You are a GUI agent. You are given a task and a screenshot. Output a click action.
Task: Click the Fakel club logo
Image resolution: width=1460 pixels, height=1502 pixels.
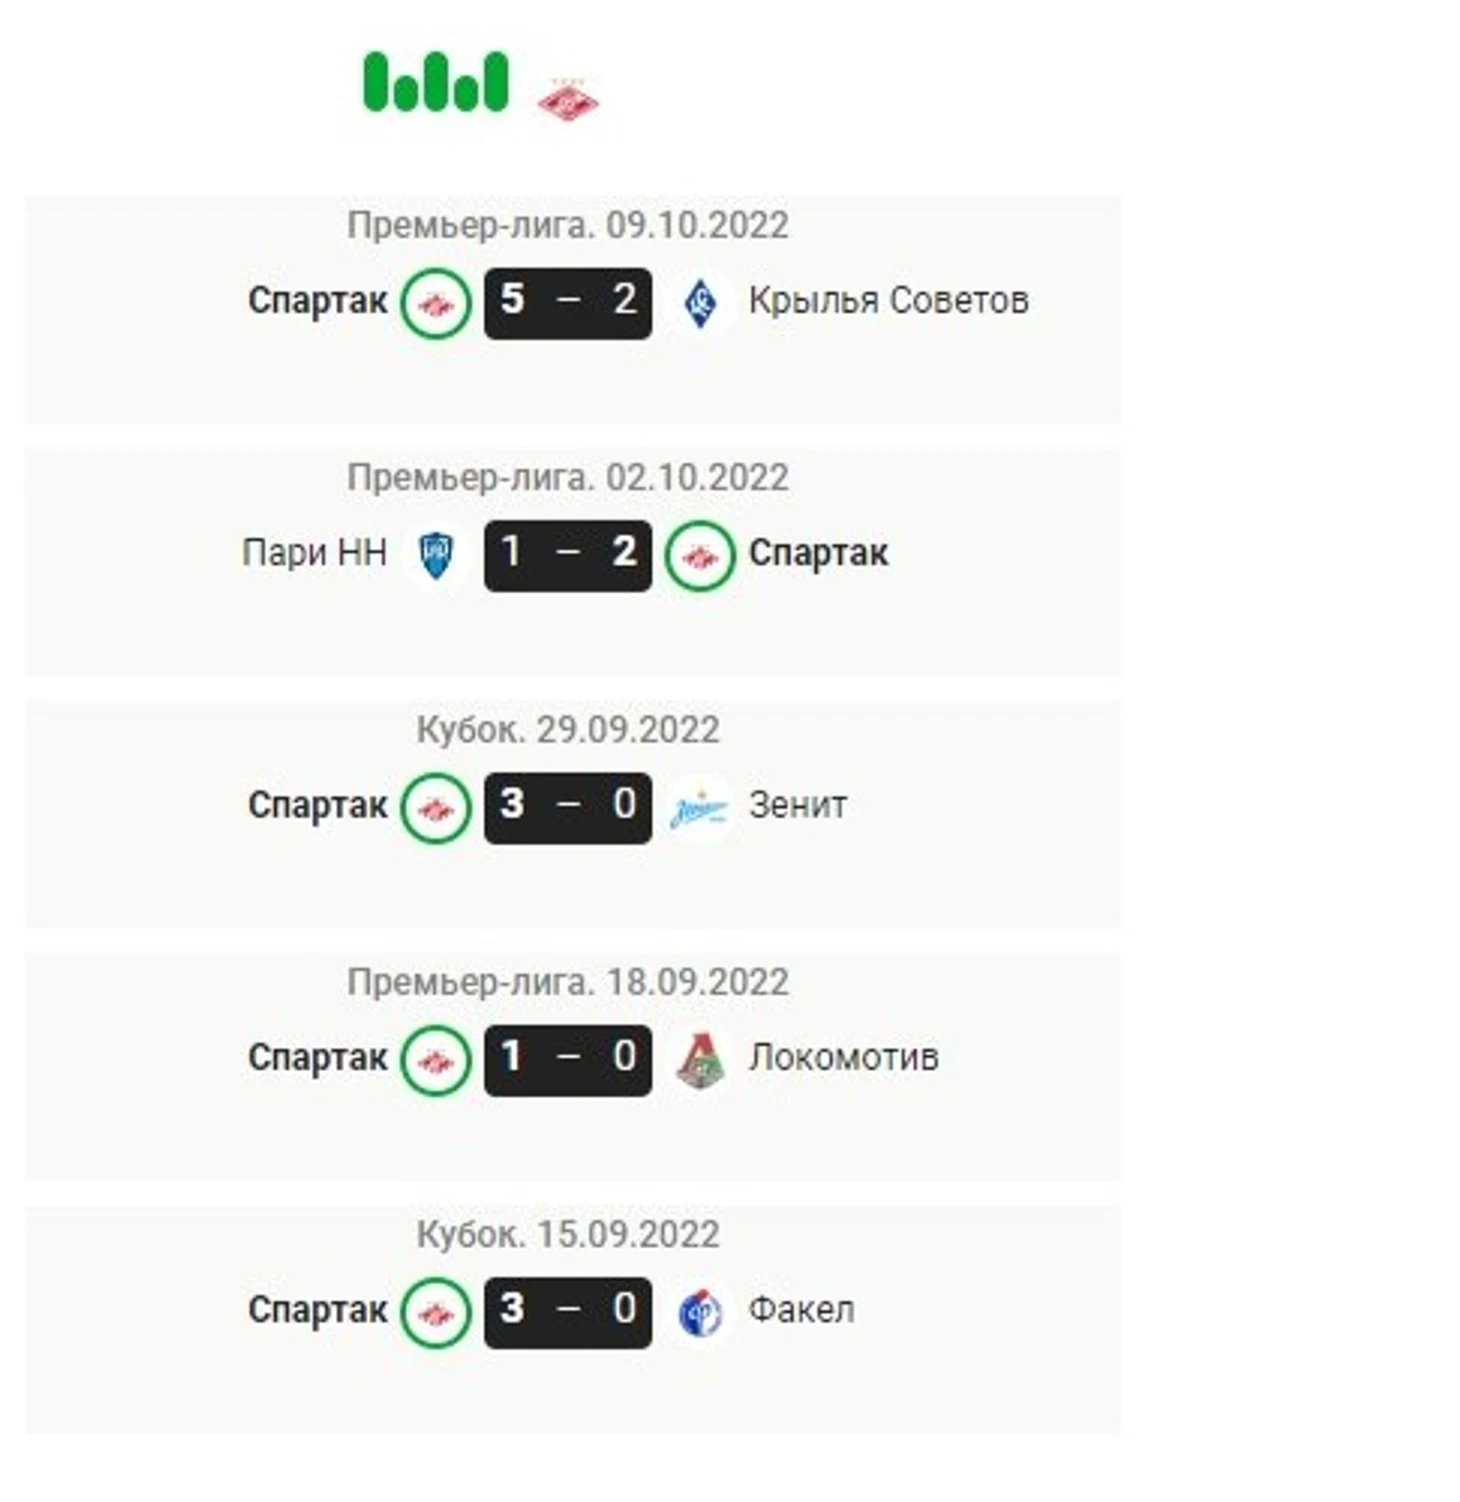pos(700,1313)
